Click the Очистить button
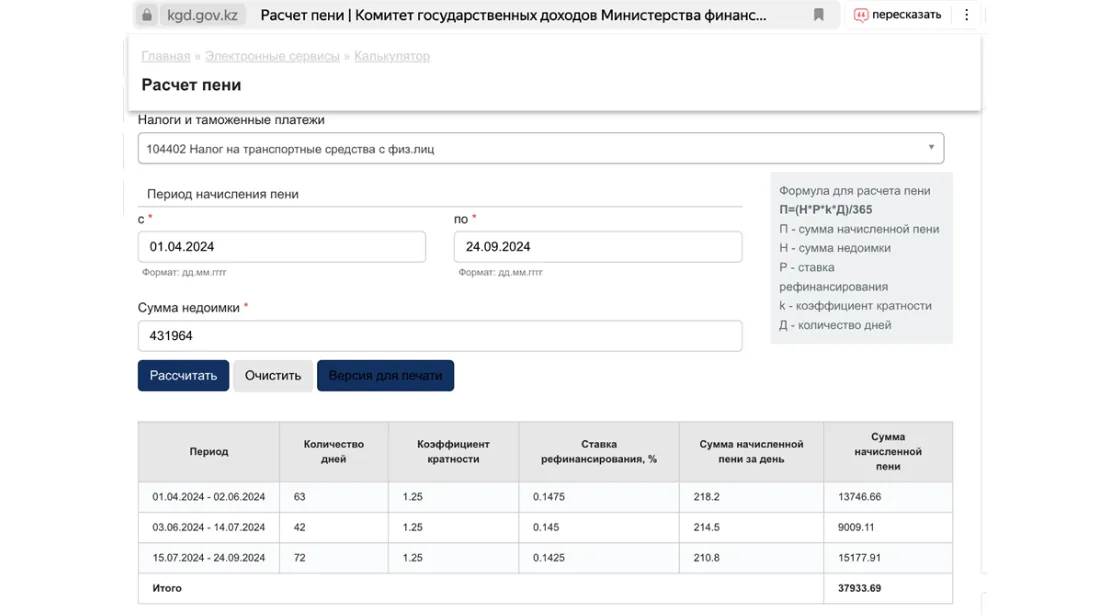1110x615 pixels. [273, 376]
